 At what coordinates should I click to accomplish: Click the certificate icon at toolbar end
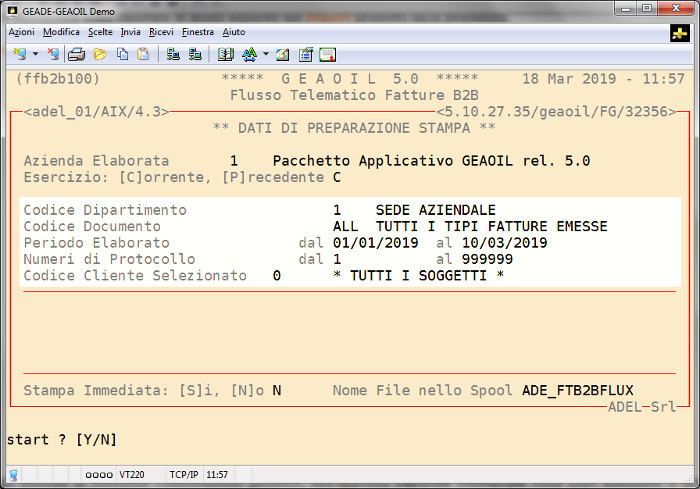click(x=327, y=54)
